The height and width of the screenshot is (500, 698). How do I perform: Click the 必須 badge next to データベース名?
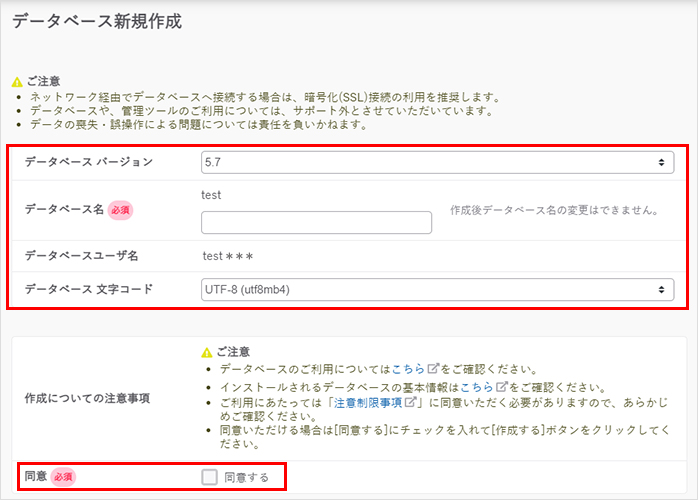point(120,210)
